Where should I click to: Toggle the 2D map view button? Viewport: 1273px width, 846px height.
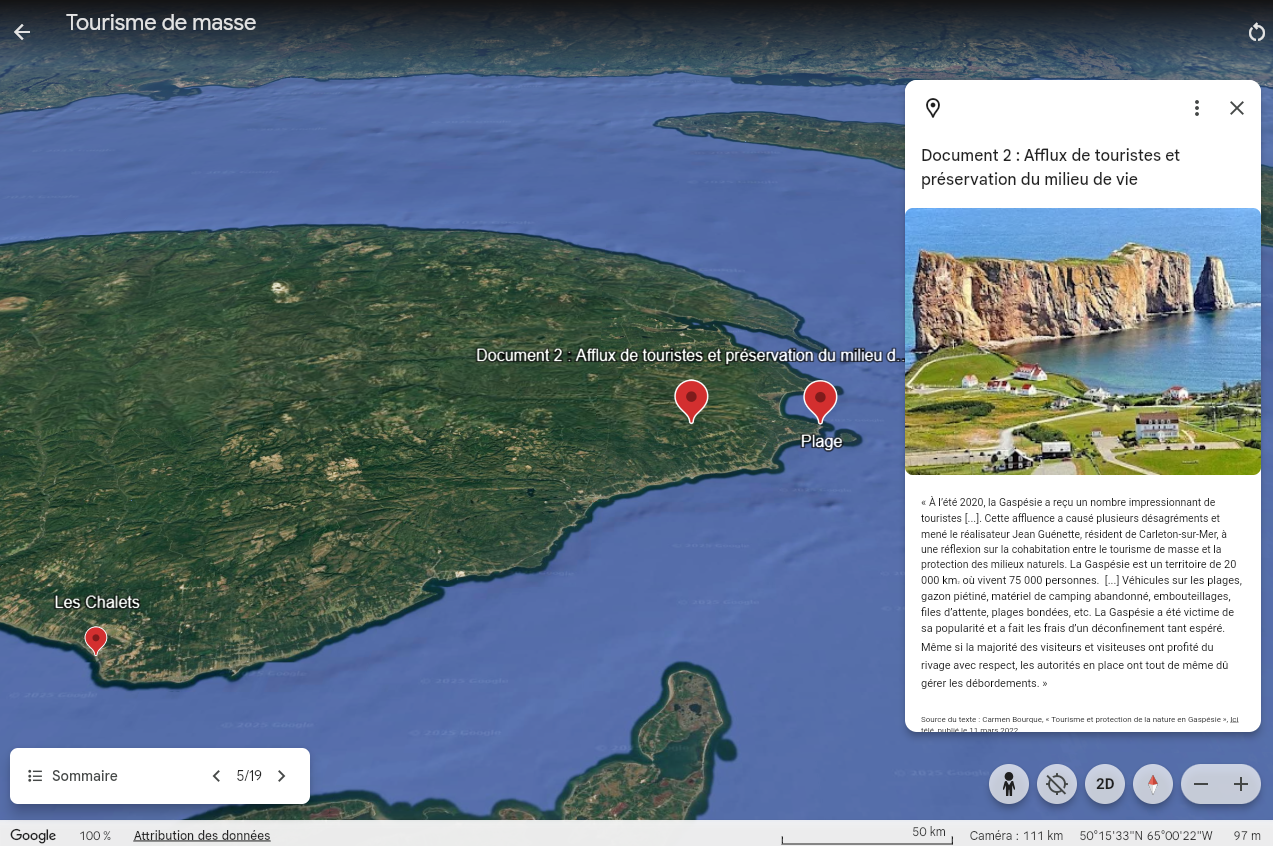1105,784
